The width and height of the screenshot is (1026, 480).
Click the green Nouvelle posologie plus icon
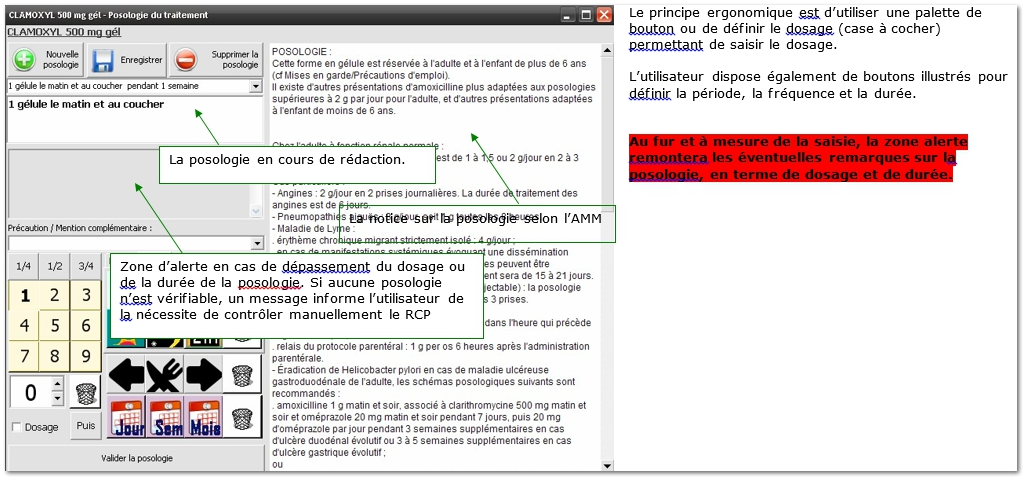click(24, 60)
